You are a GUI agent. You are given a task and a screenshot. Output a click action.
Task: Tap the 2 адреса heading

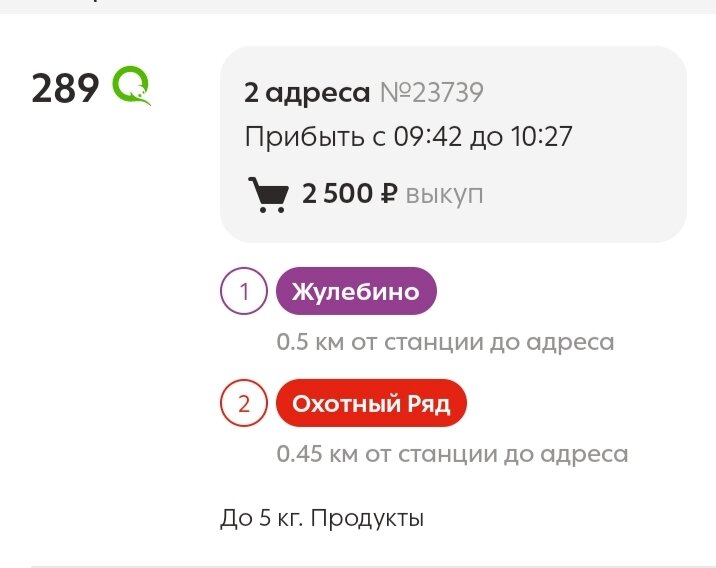pyautogui.click(x=307, y=93)
